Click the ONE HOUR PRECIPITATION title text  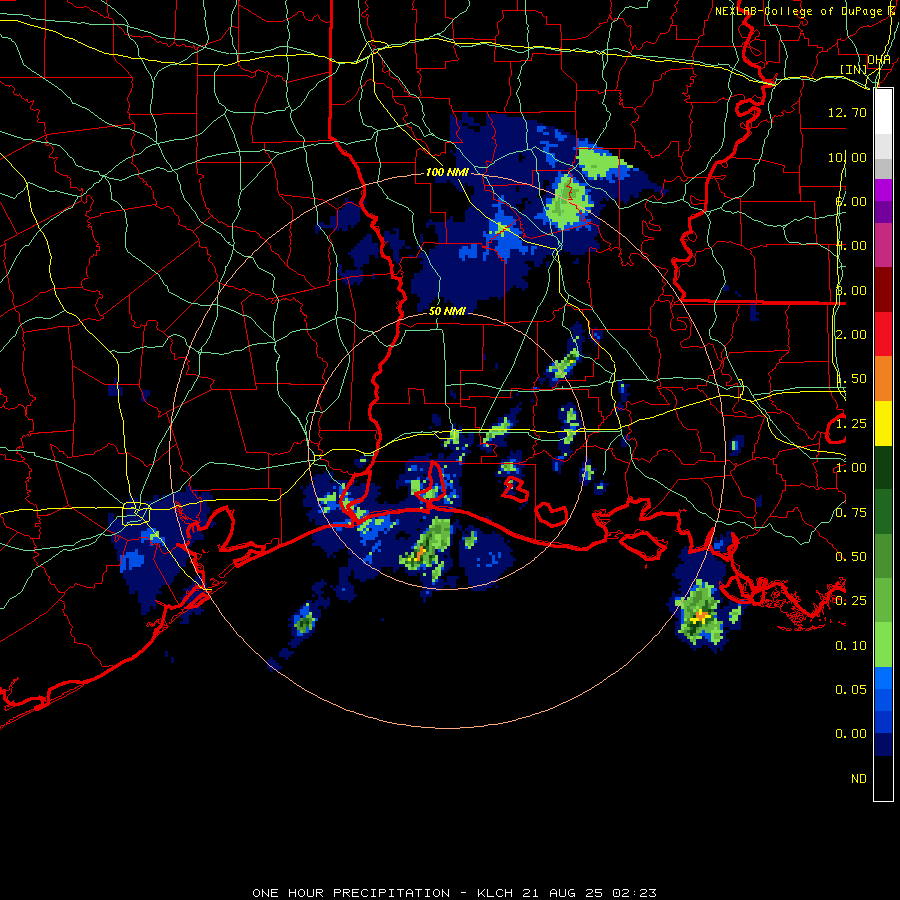[351, 893]
